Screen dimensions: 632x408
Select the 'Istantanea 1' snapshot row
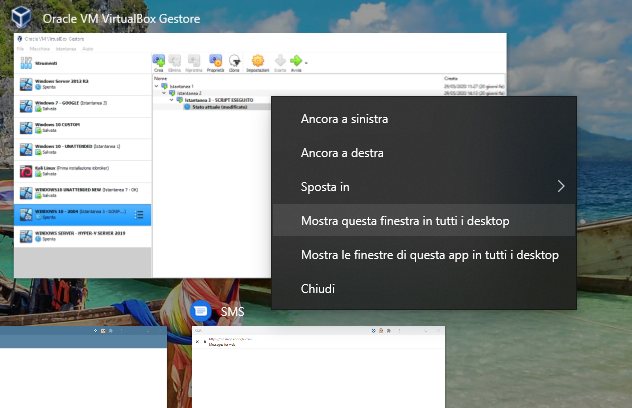coord(178,86)
